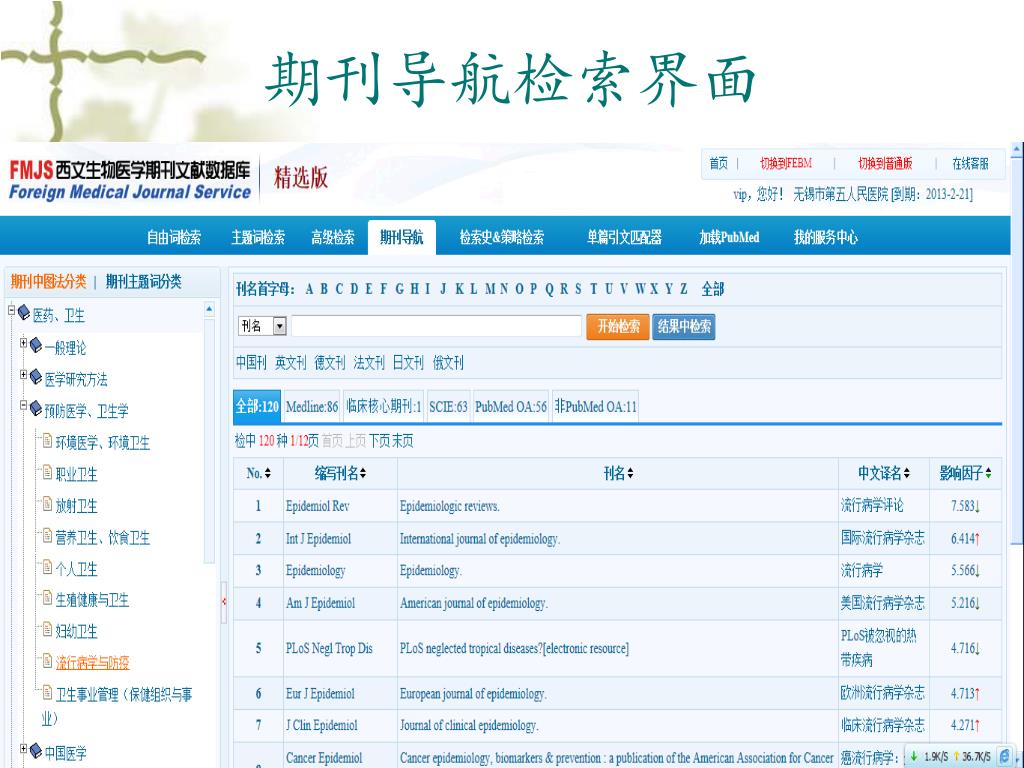The height and width of the screenshot is (768, 1024).
Task: Open 环境医学、环境卫生 category
Action: [x=103, y=443]
